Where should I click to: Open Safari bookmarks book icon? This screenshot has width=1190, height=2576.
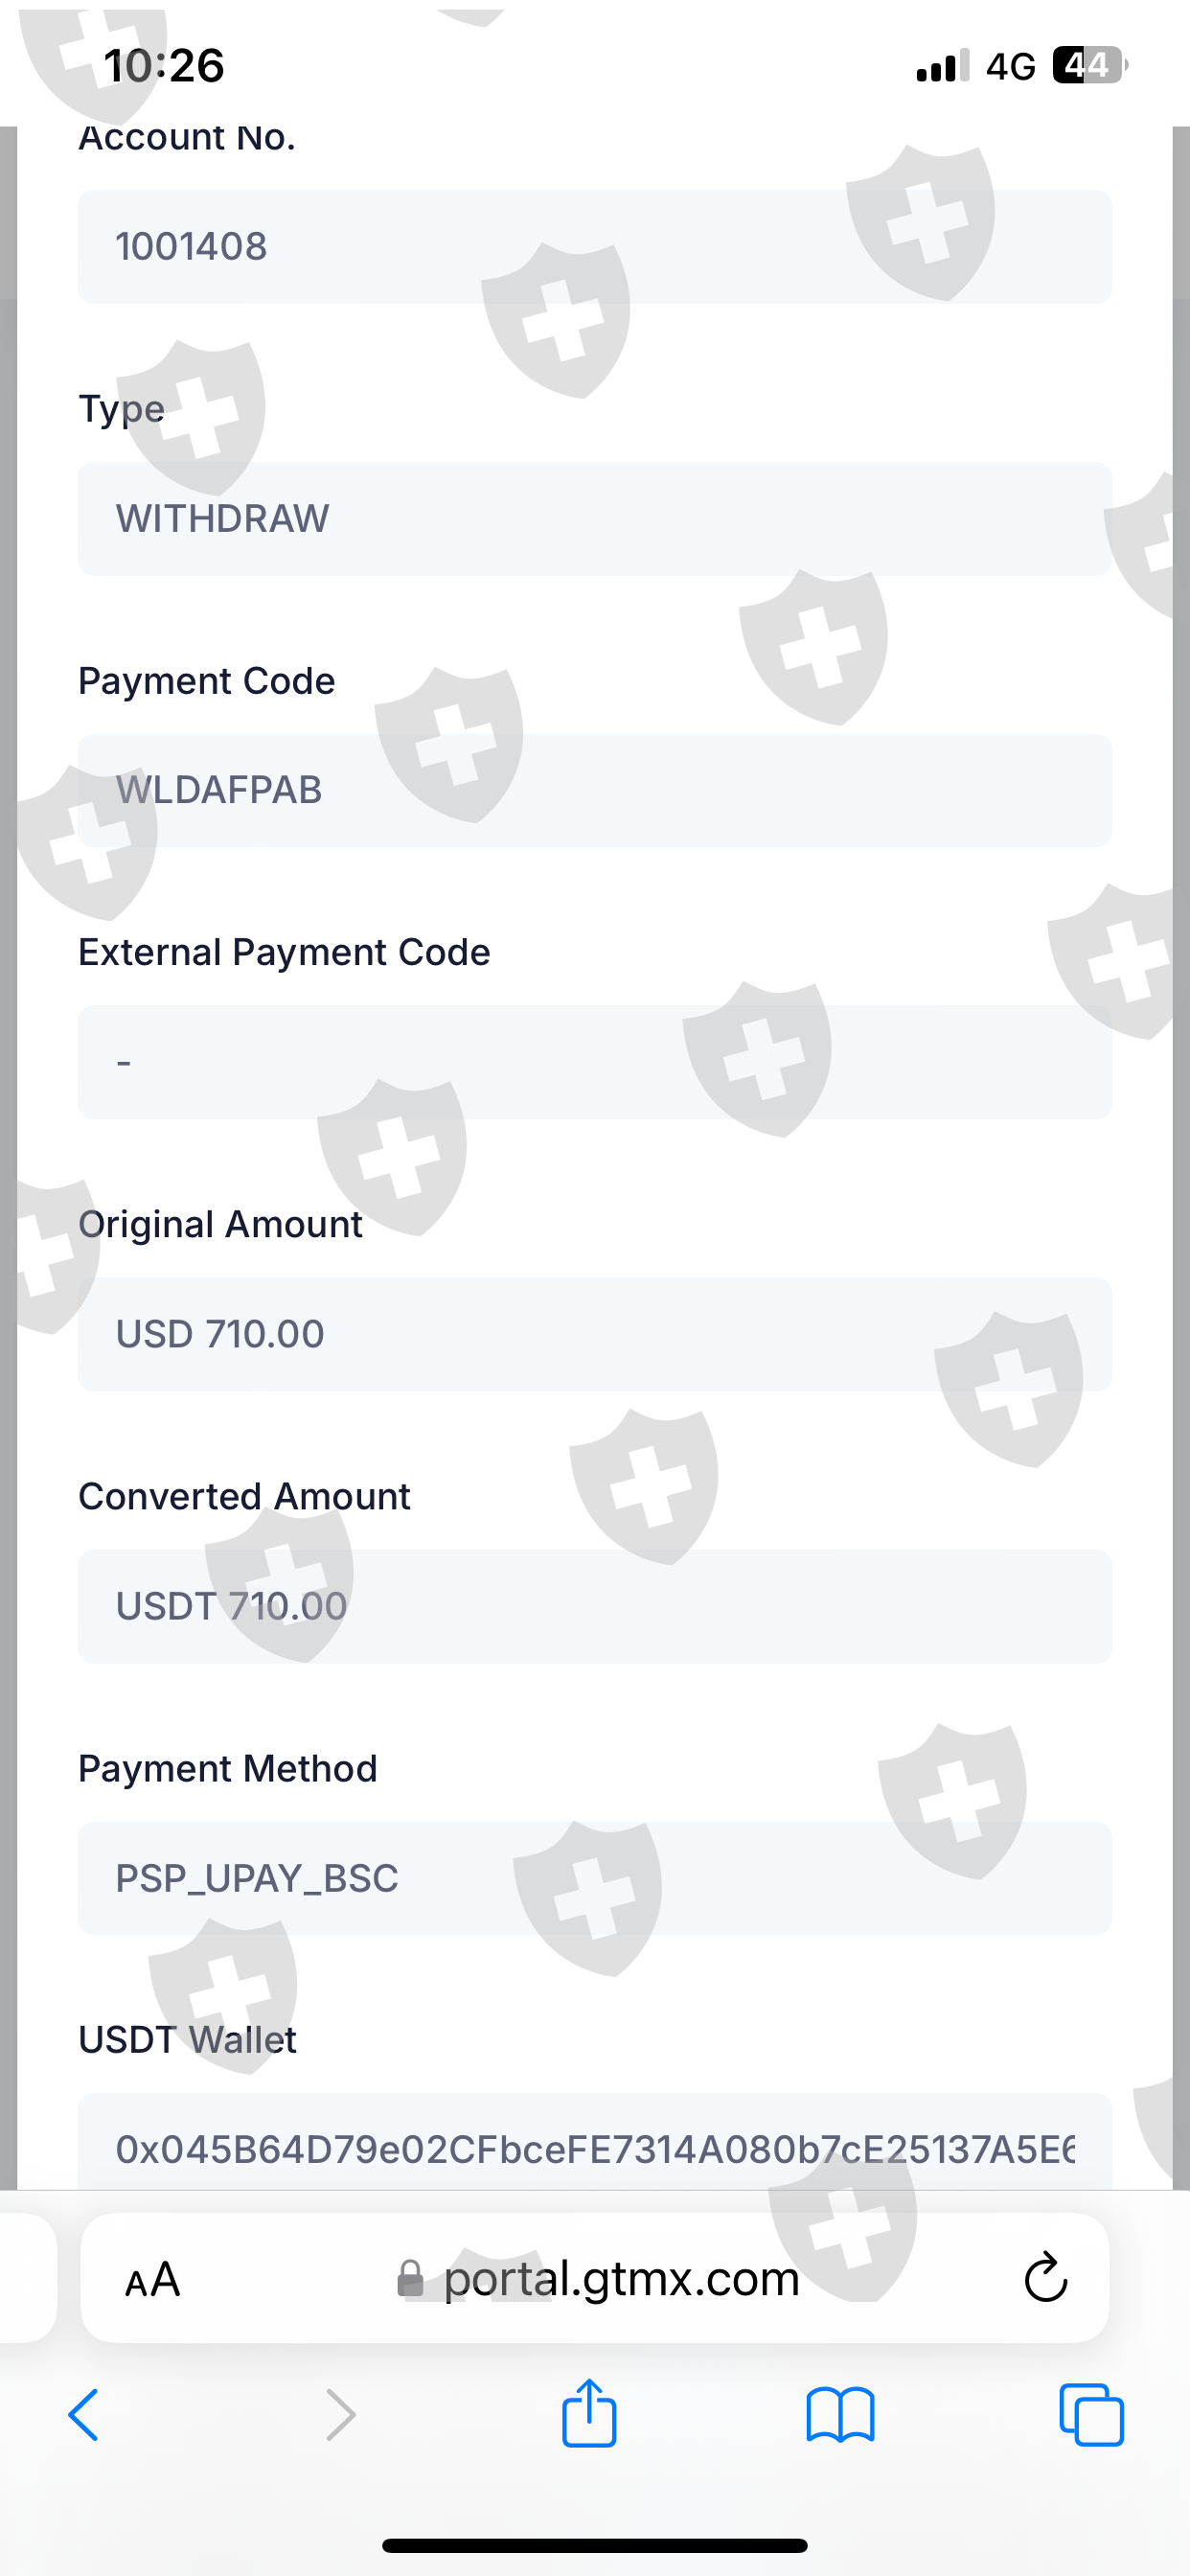coord(840,2415)
